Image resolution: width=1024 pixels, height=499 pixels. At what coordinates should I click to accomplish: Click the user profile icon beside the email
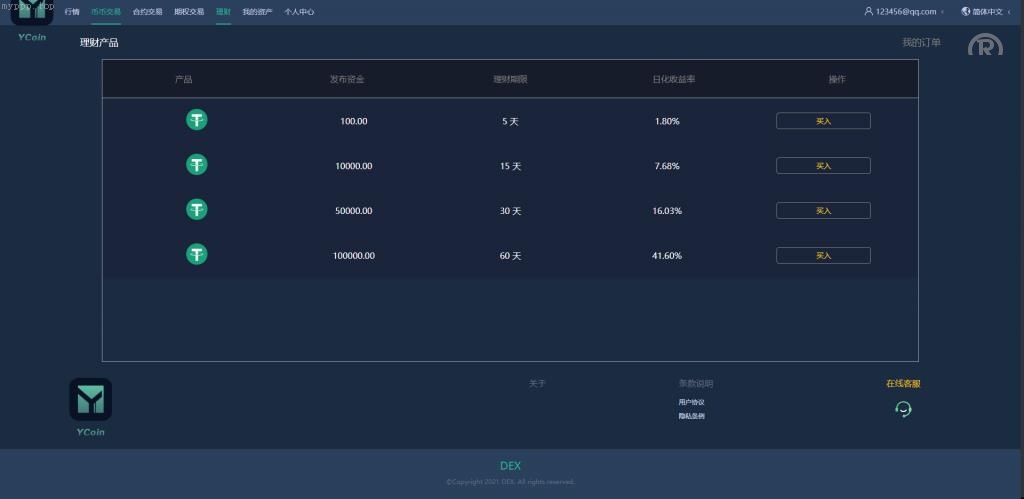[x=868, y=12]
